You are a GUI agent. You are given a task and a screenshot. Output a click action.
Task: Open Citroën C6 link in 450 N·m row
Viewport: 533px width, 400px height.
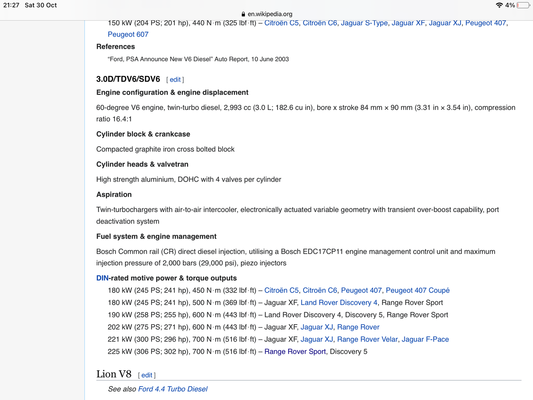(x=320, y=290)
